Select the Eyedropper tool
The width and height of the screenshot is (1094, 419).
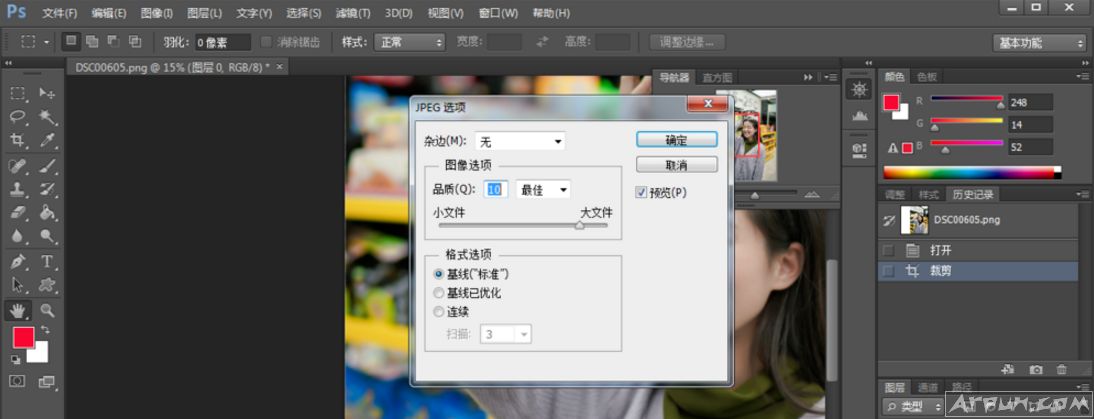point(47,141)
